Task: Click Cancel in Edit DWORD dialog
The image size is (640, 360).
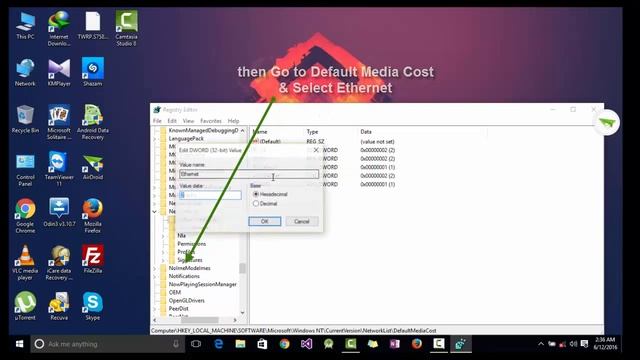Action: click(x=302, y=221)
